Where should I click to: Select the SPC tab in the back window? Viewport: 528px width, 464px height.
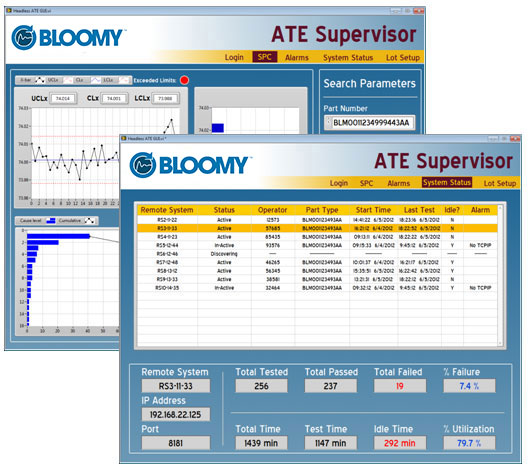pos(265,57)
